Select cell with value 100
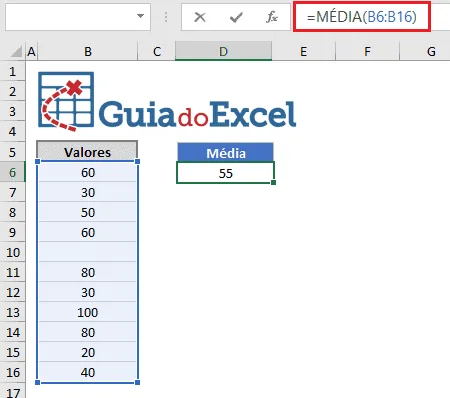The height and width of the screenshot is (398, 450). click(88, 312)
